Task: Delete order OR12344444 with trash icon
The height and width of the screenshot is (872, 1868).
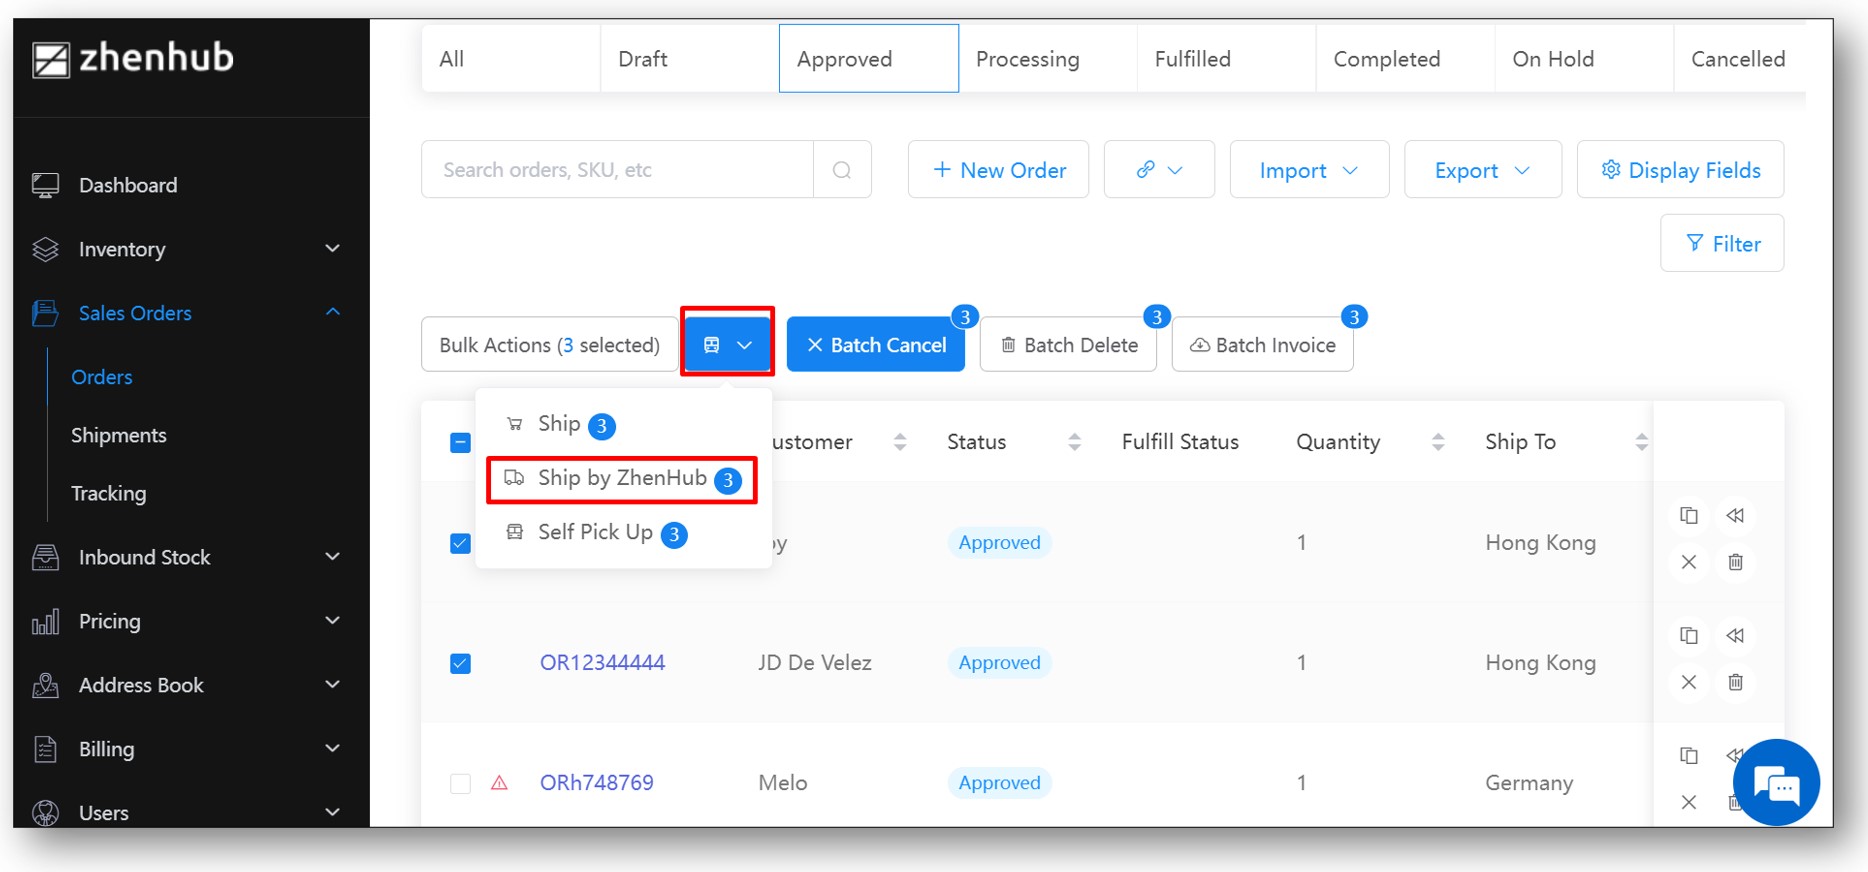Action: [x=1735, y=682]
